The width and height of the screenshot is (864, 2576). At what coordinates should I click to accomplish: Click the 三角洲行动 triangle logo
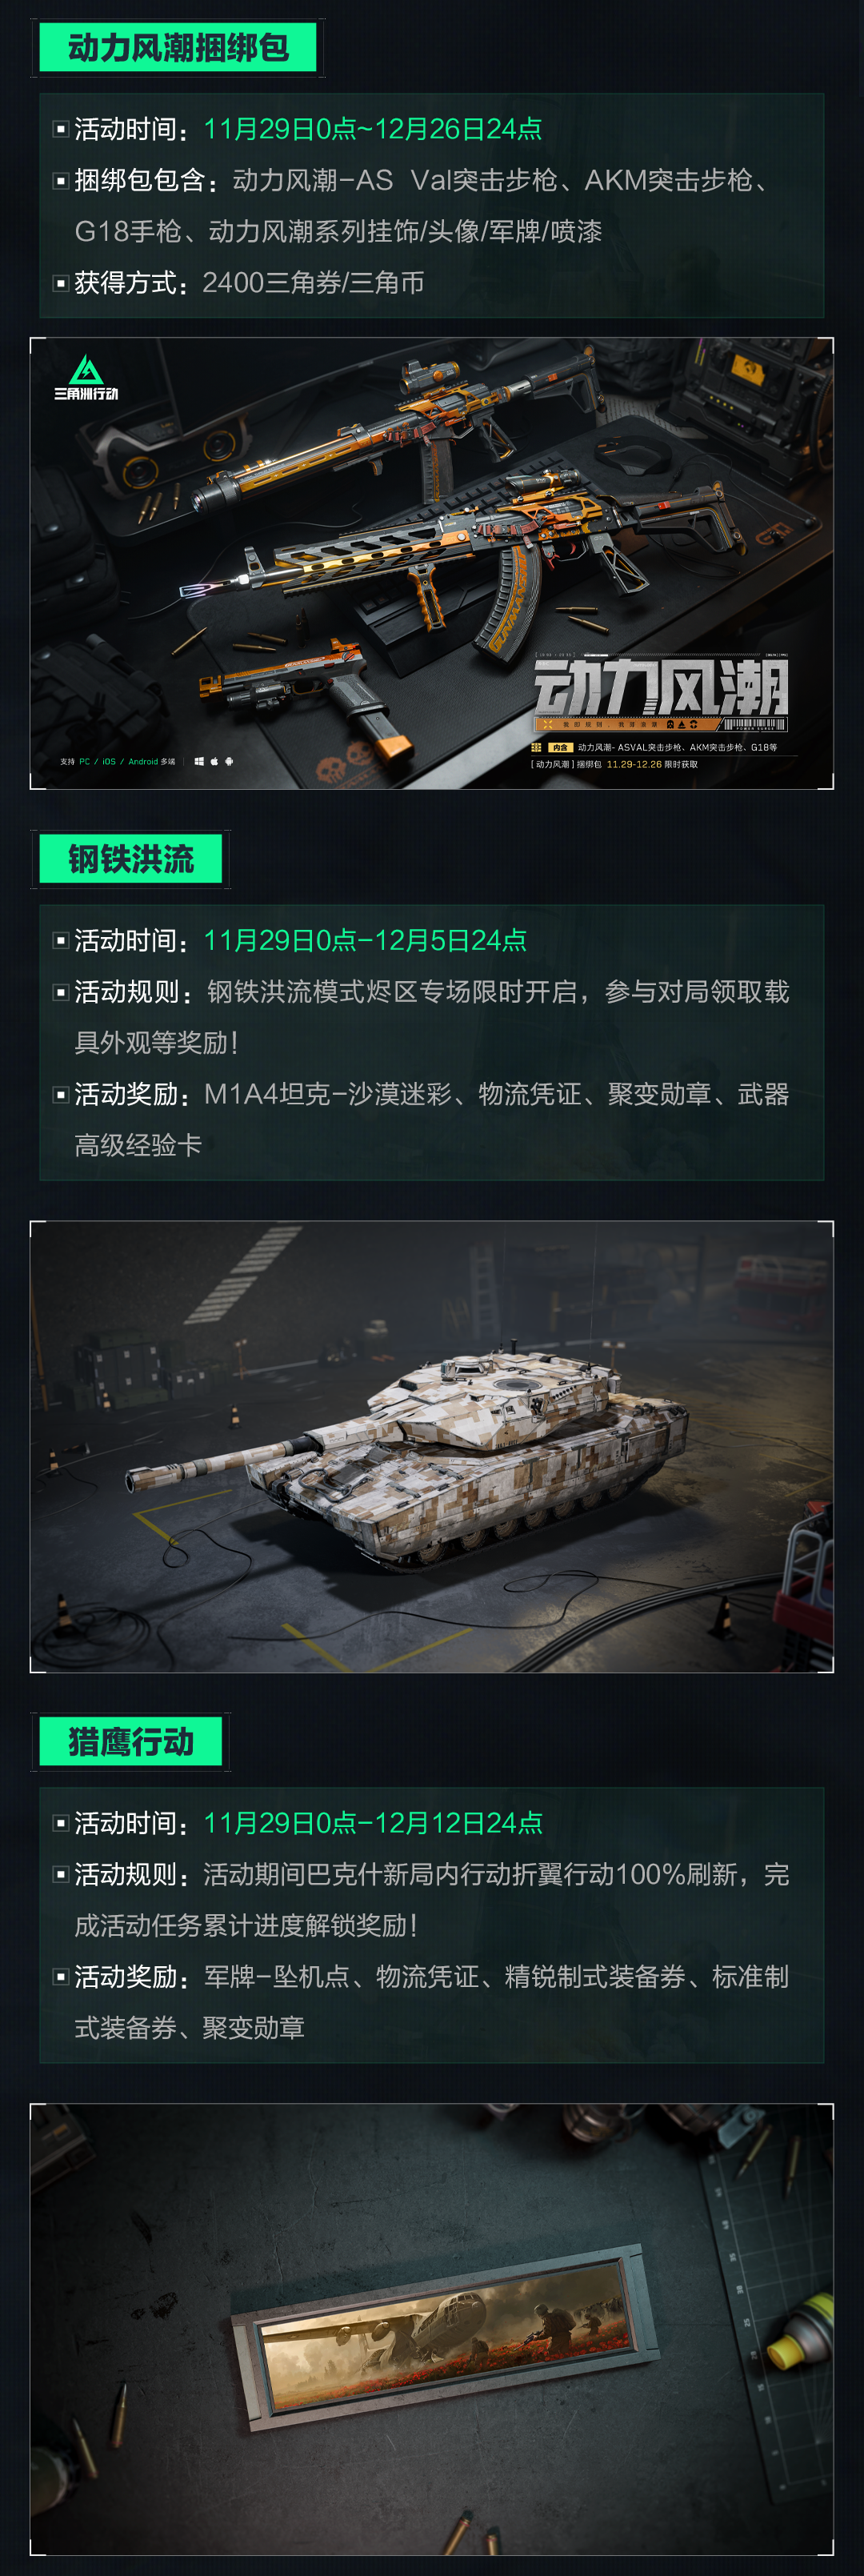pos(86,377)
